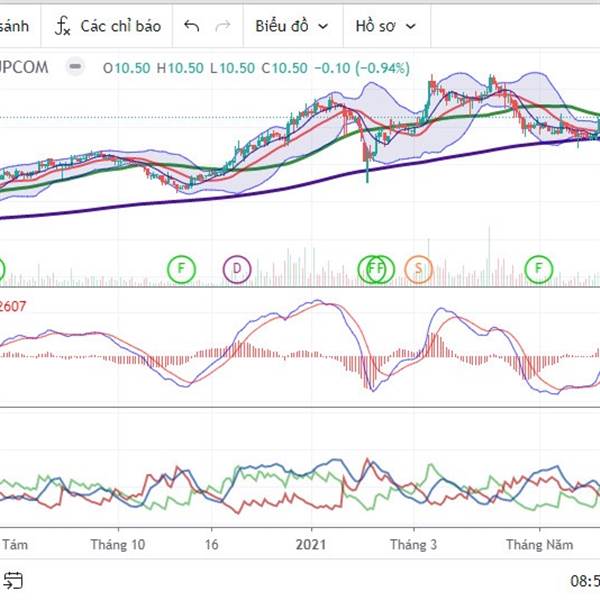Click the Tháng 3 time axis label

tap(414, 545)
